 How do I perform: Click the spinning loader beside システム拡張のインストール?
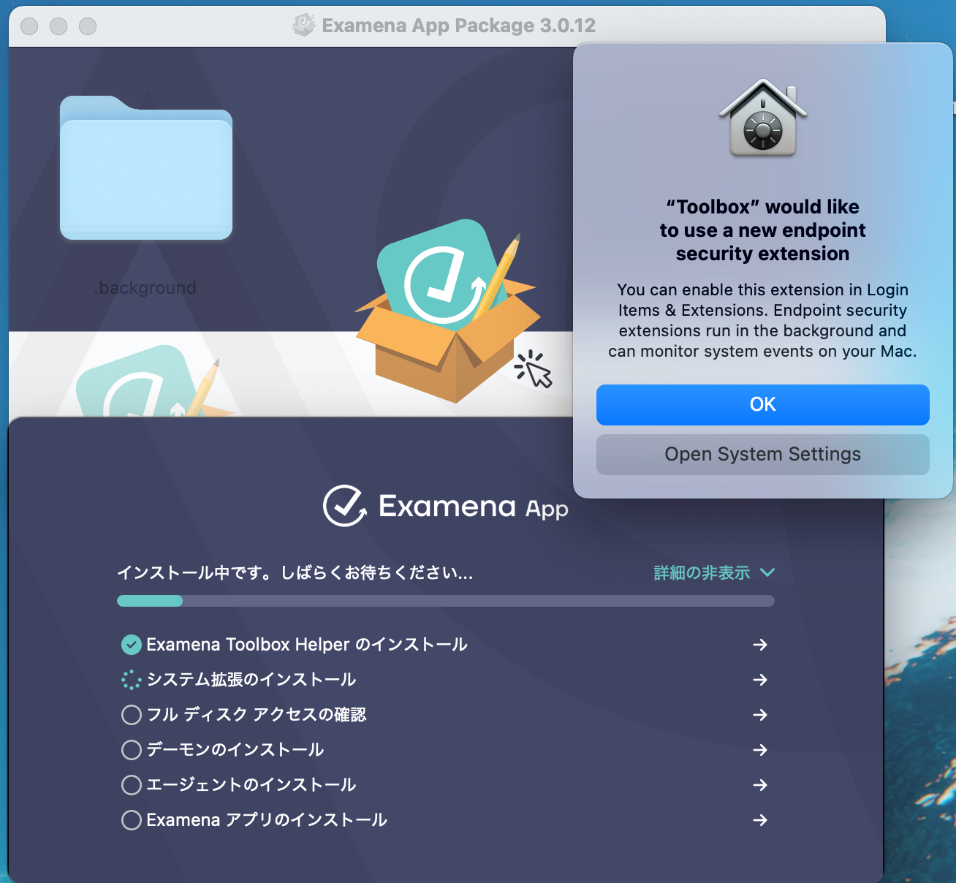point(131,679)
